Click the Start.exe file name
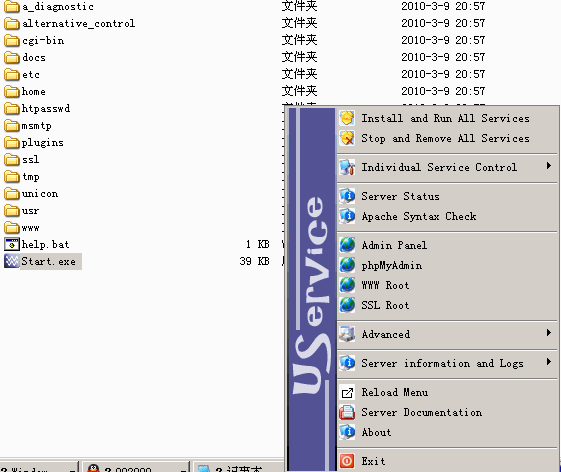Image resolution: width=561 pixels, height=472 pixels. pos(48,261)
